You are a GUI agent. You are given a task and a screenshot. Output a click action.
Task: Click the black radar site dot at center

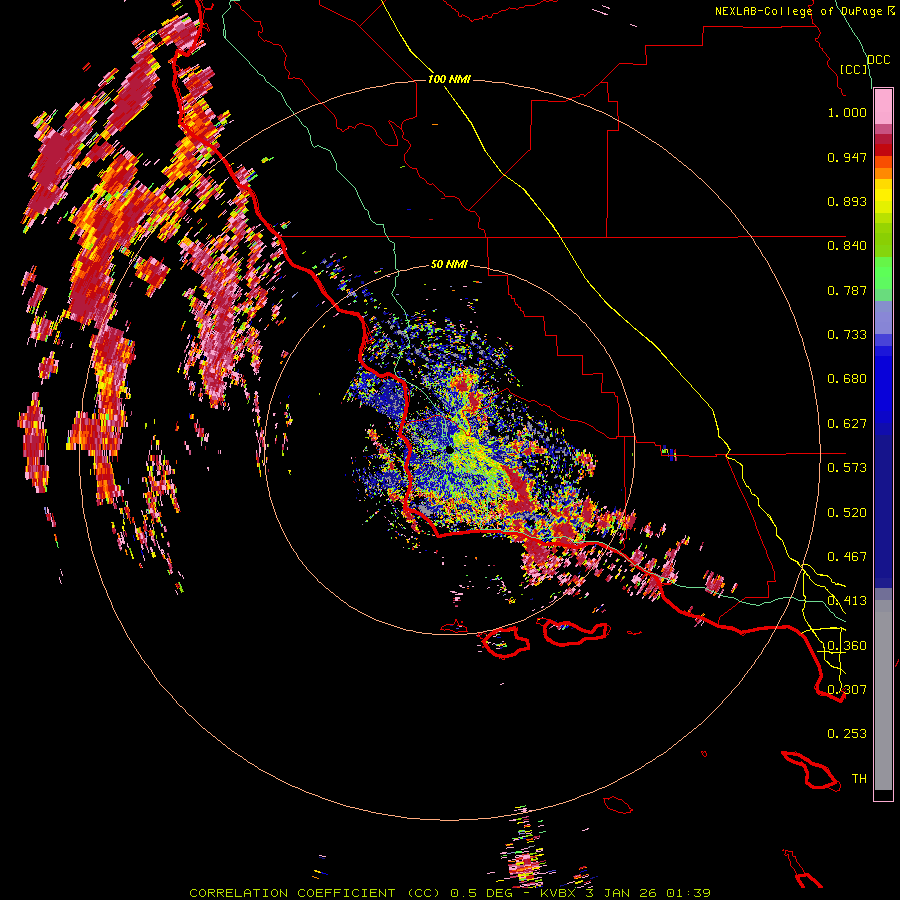[x=449, y=449]
